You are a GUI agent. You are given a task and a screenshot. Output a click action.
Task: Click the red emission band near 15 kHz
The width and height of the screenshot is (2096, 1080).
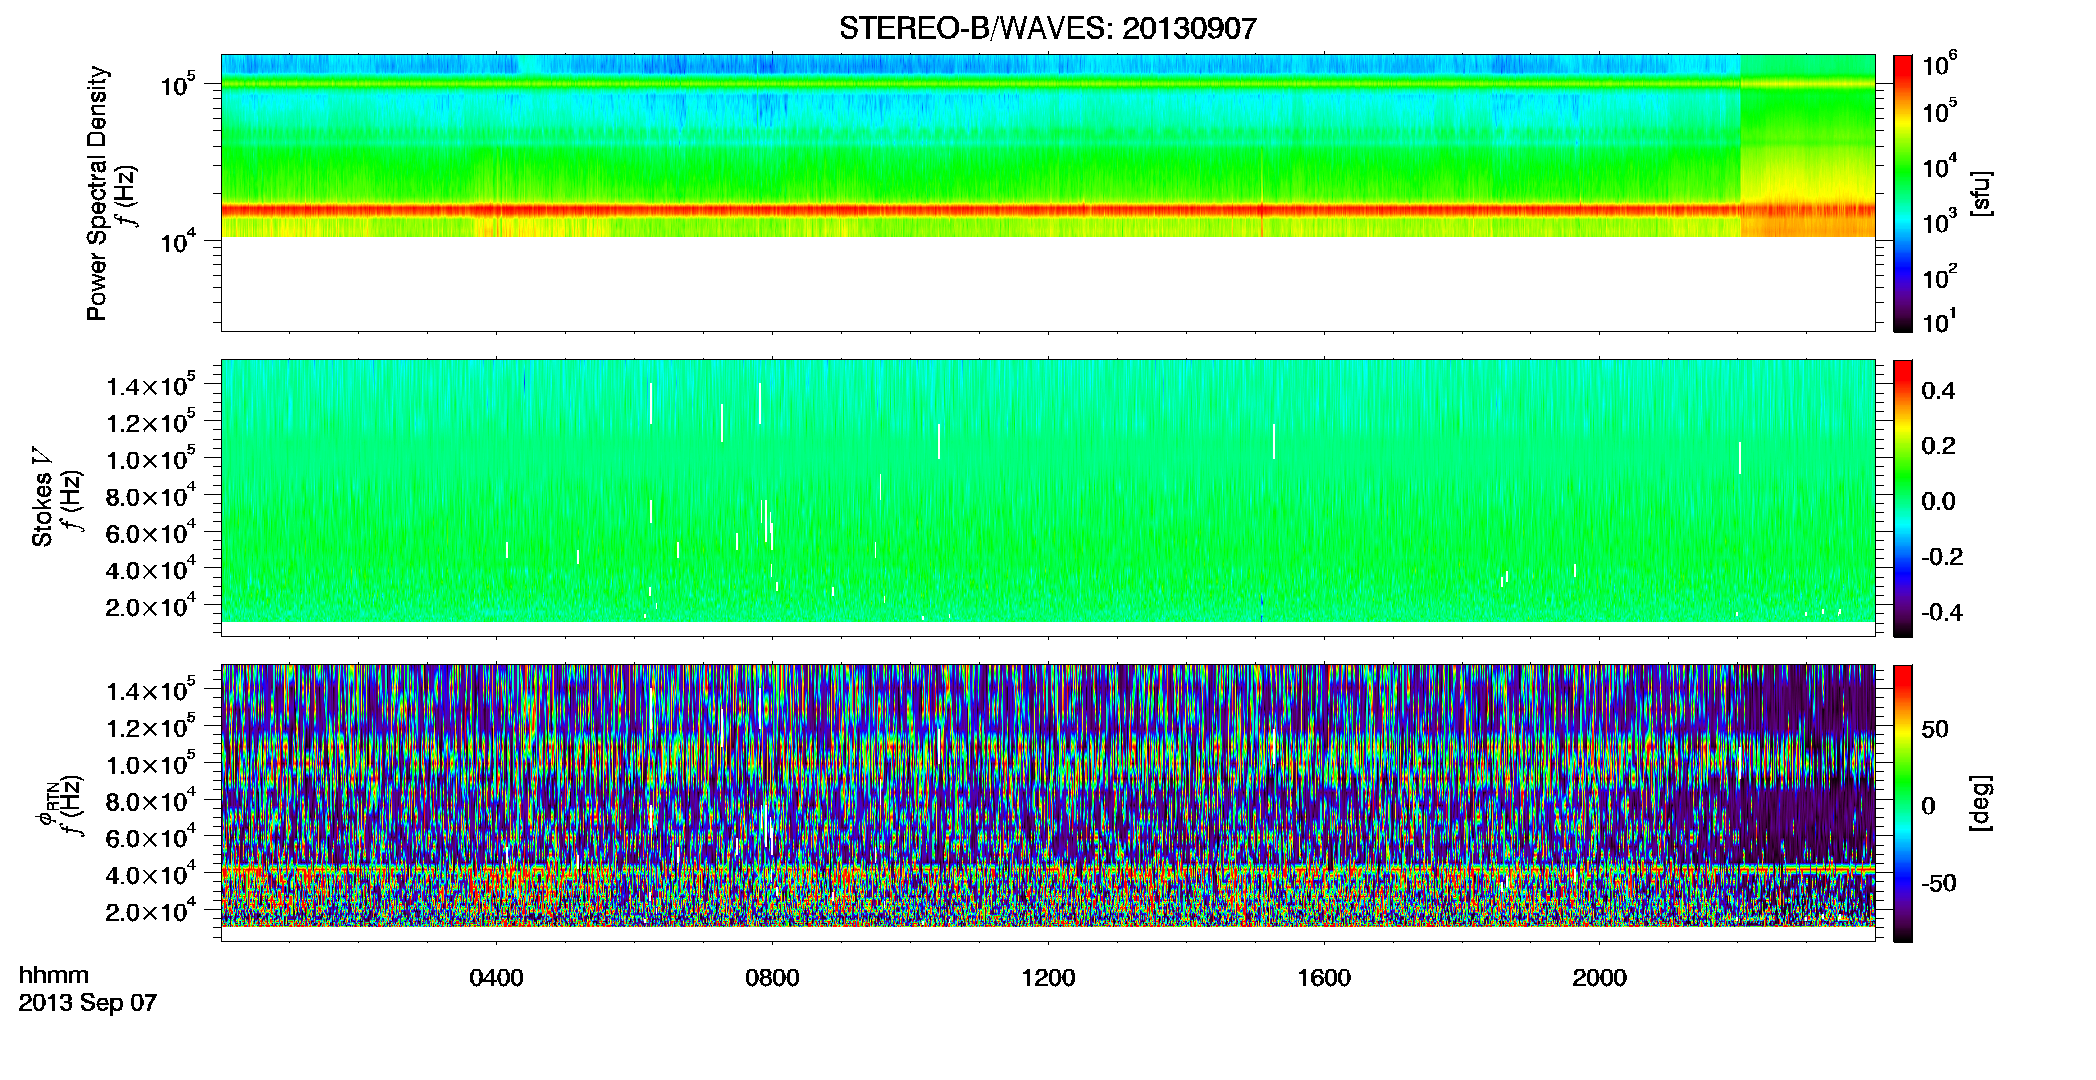pos(980,210)
